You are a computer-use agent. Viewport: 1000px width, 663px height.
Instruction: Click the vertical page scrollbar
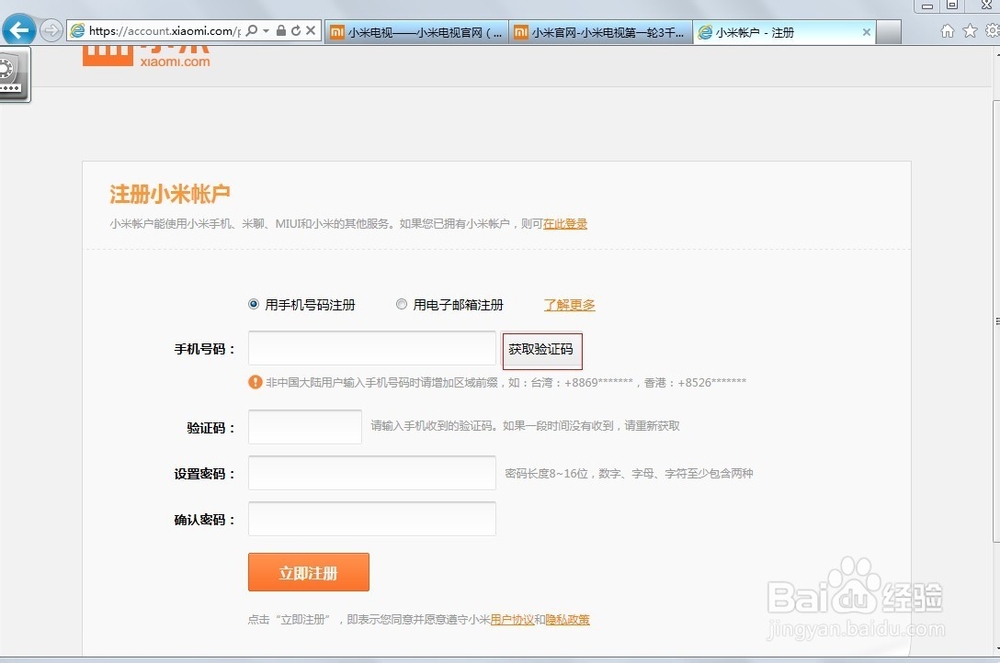tap(996, 321)
